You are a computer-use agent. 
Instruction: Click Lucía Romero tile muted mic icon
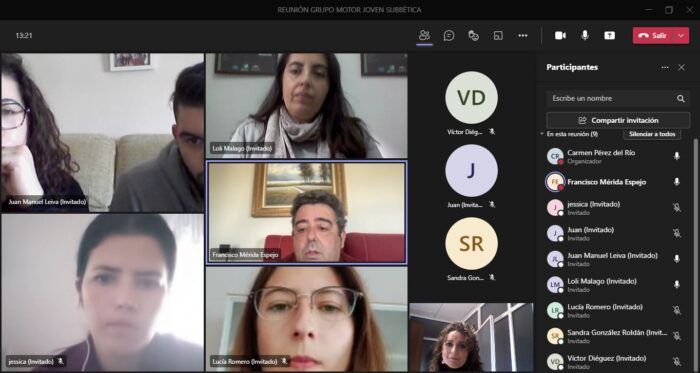coord(284,361)
